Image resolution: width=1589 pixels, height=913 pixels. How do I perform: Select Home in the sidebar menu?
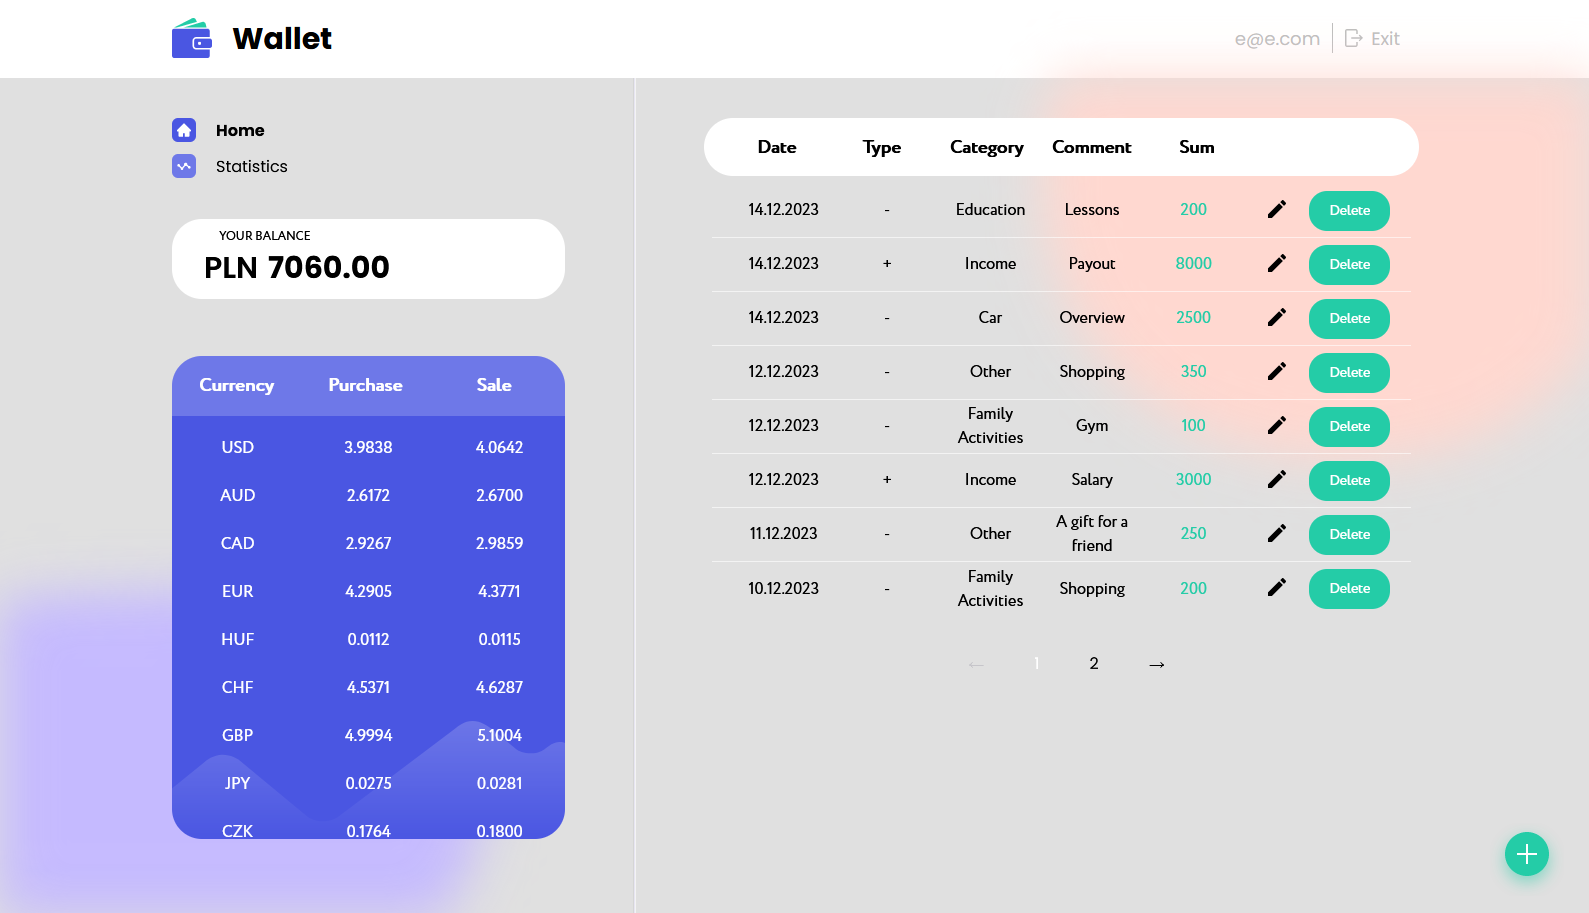(240, 130)
